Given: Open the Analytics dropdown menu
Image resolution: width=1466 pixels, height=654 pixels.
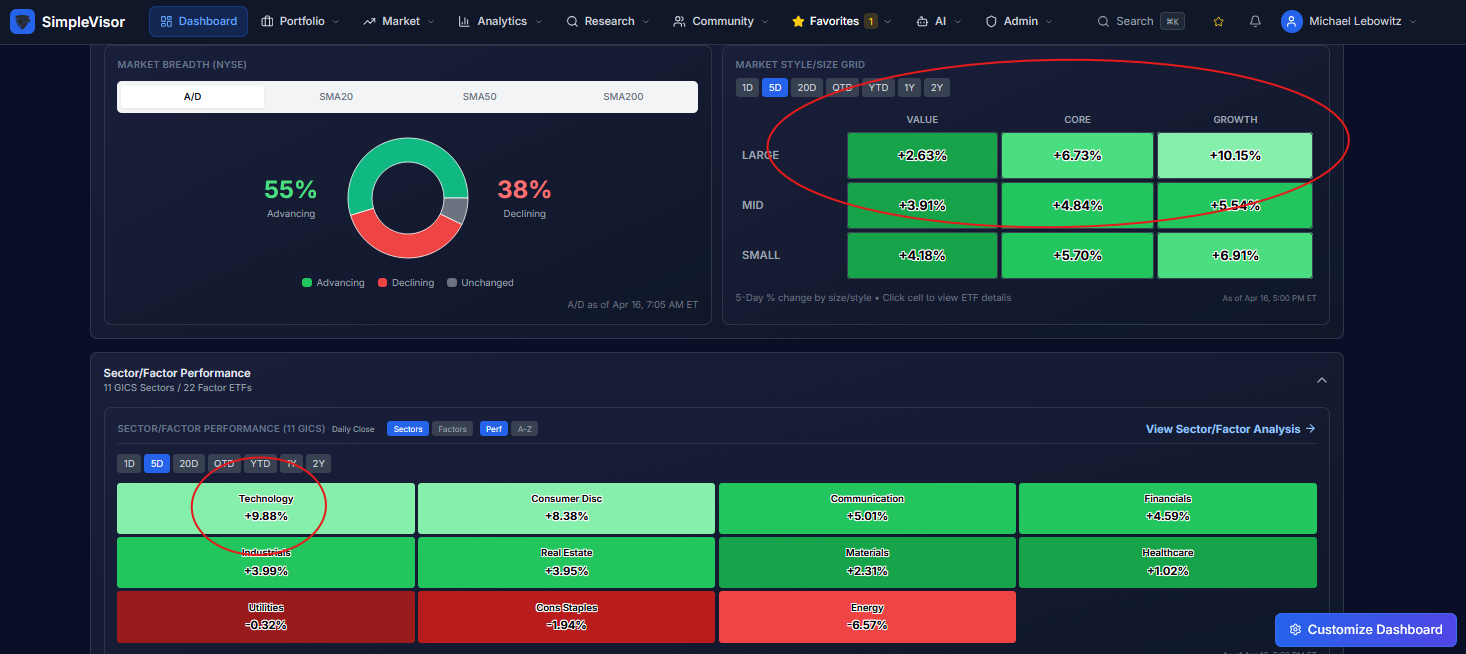Looking at the screenshot, I should [500, 21].
